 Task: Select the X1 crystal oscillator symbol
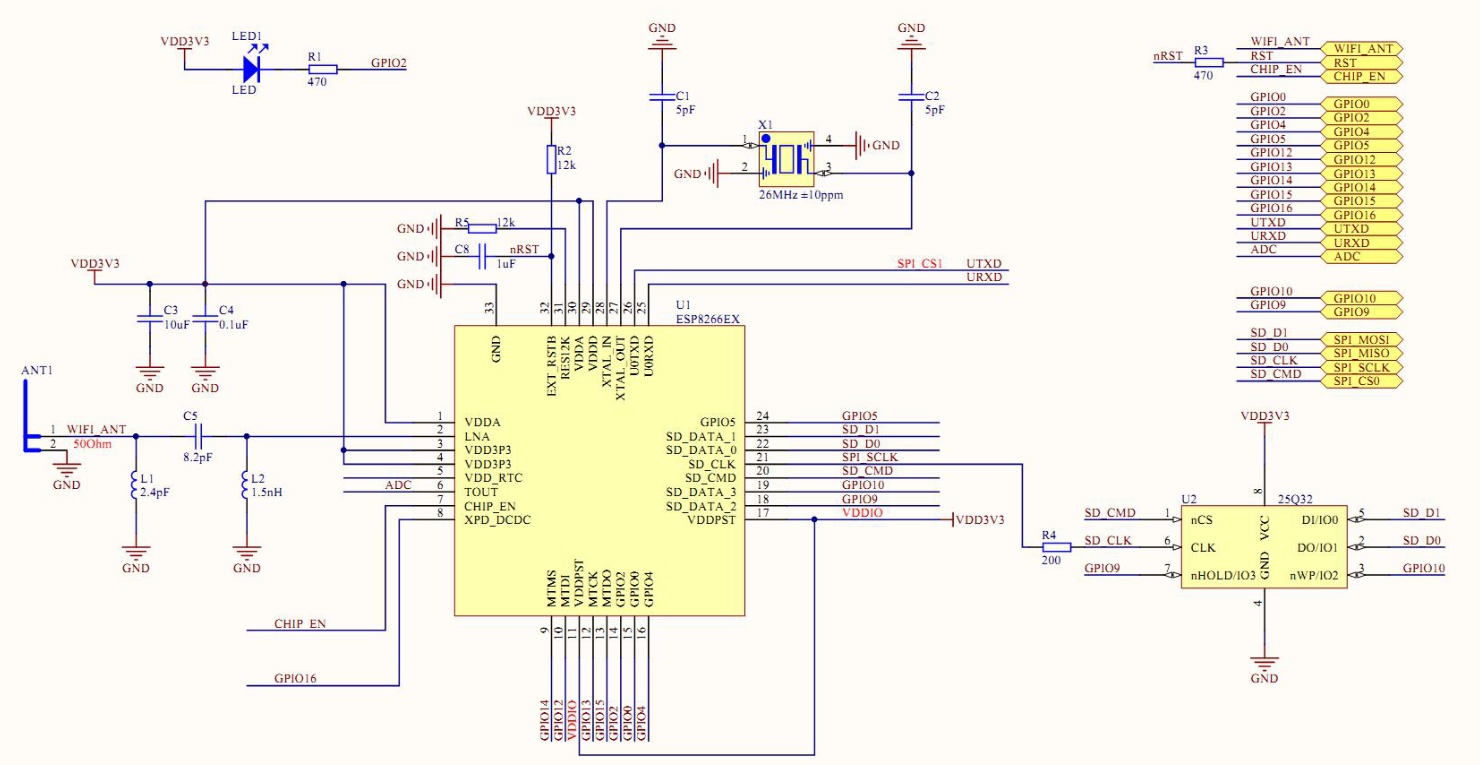point(786,158)
